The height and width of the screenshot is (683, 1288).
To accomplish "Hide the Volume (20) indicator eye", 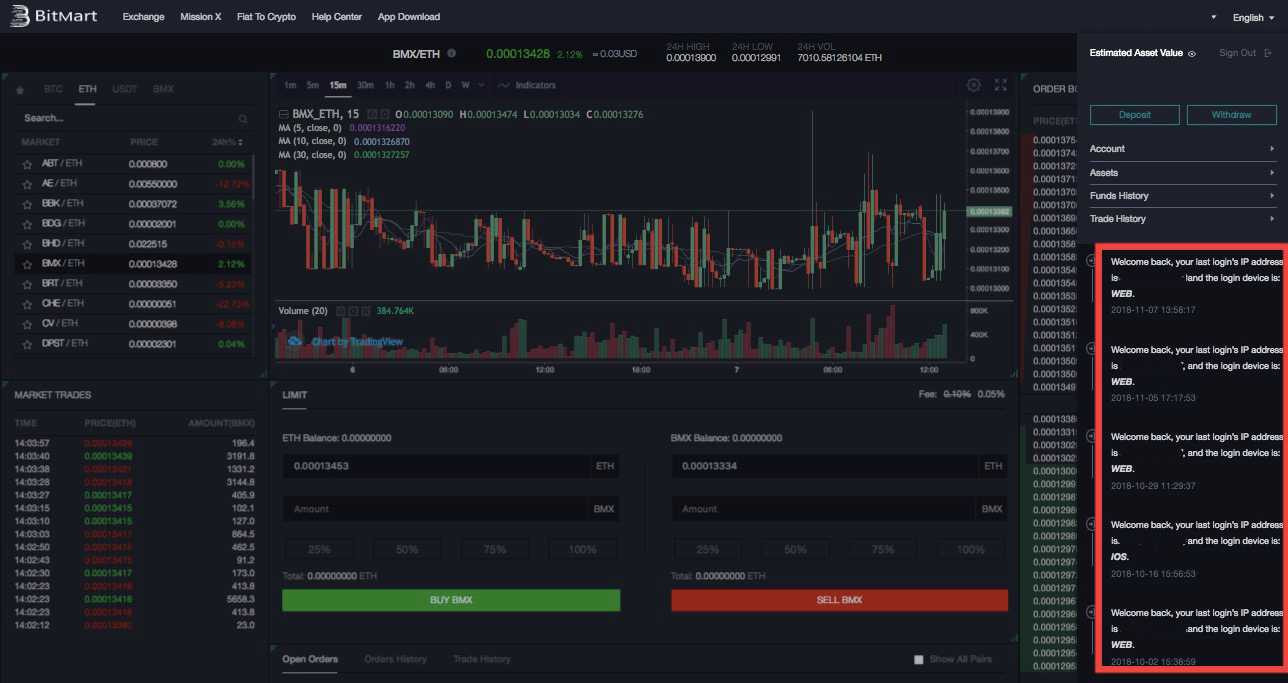I will coord(340,311).
